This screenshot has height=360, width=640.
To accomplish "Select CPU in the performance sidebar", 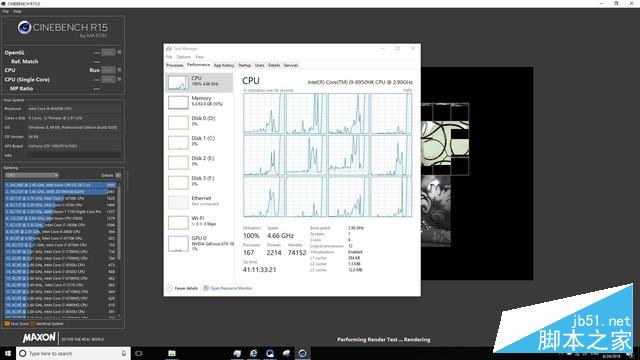I will tap(199, 82).
